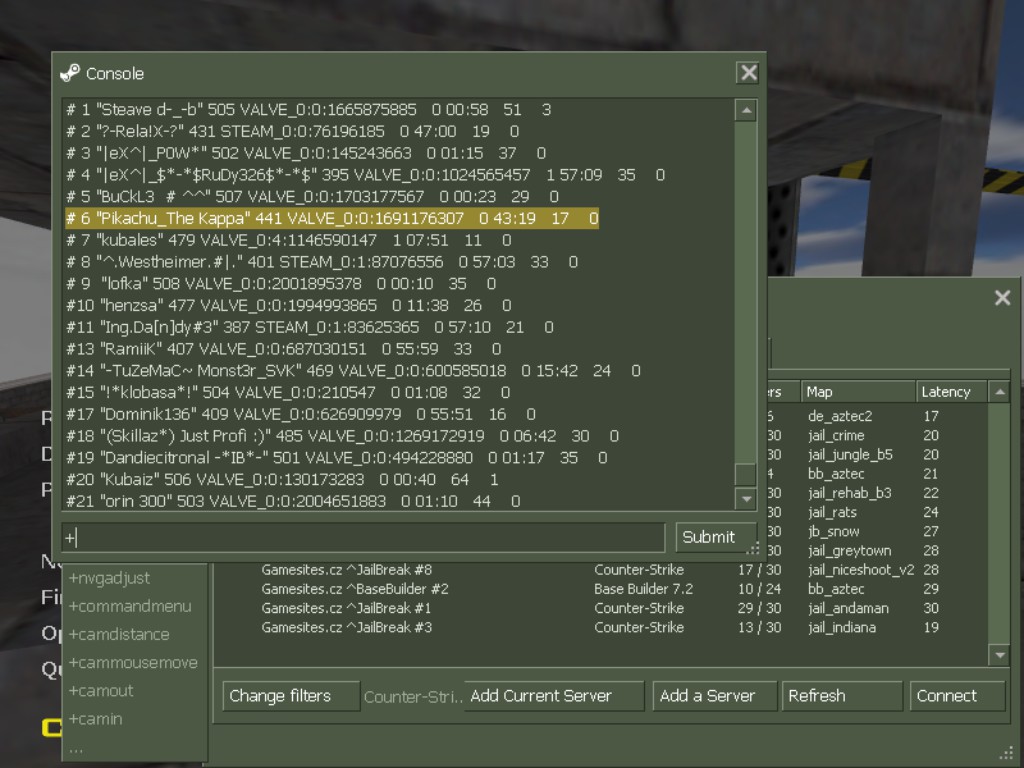Click the jail_crime map entry
This screenshot has width=1024, height=768.
[x=836, y=436]
